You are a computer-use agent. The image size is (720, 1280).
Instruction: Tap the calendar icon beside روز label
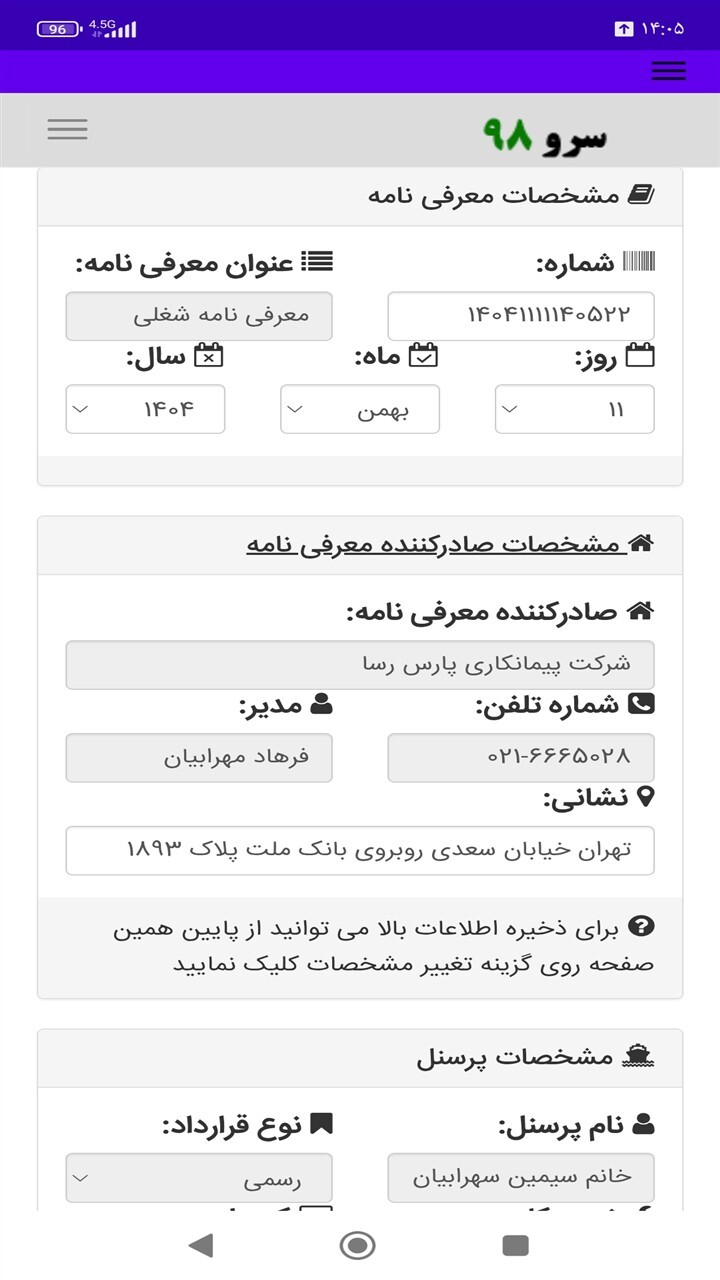640,355
